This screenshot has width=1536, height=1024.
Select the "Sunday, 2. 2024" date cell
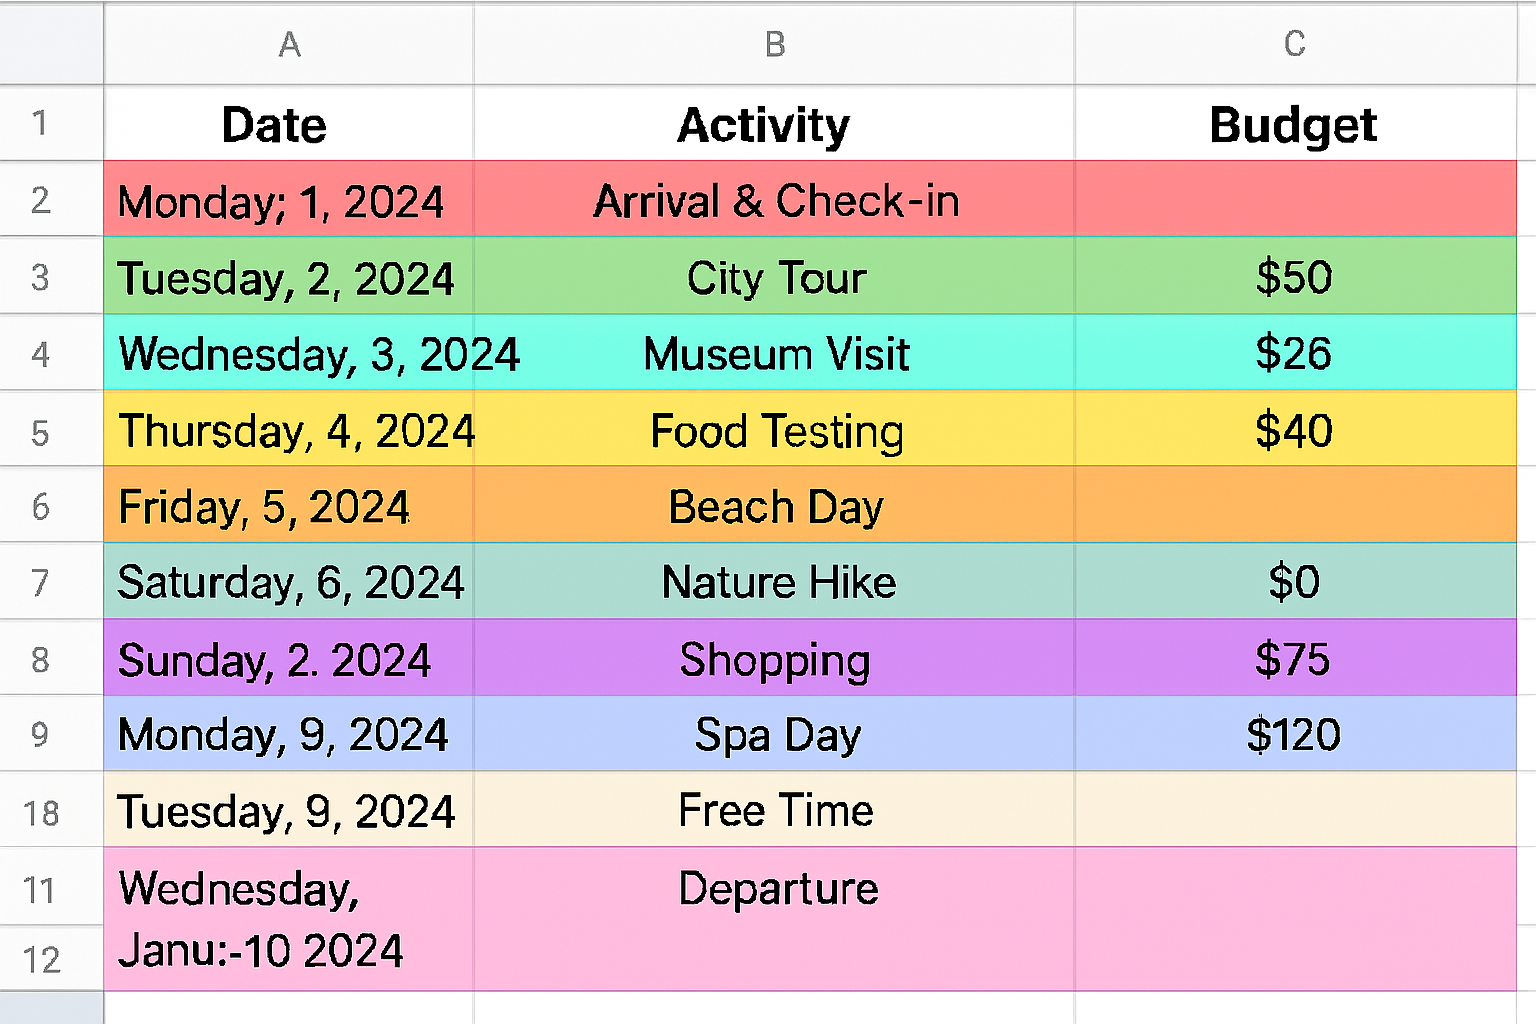pos(275,660)
